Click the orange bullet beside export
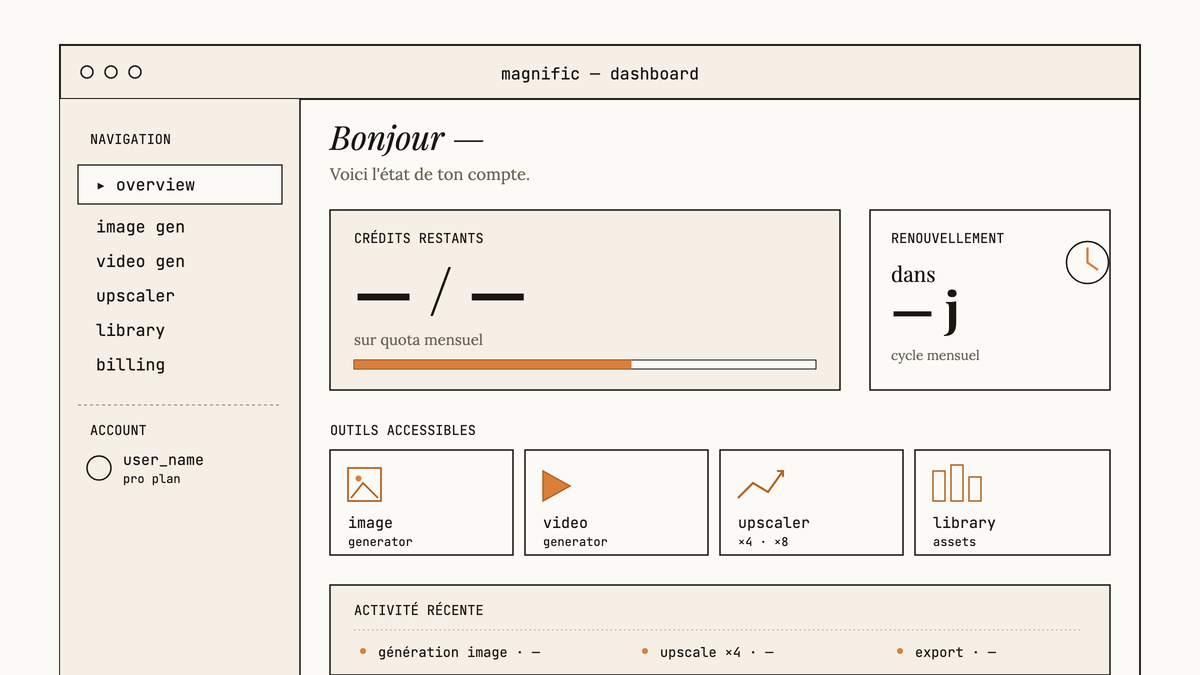The height and width of the screenshot is (675, 1200). click(900, 651)
